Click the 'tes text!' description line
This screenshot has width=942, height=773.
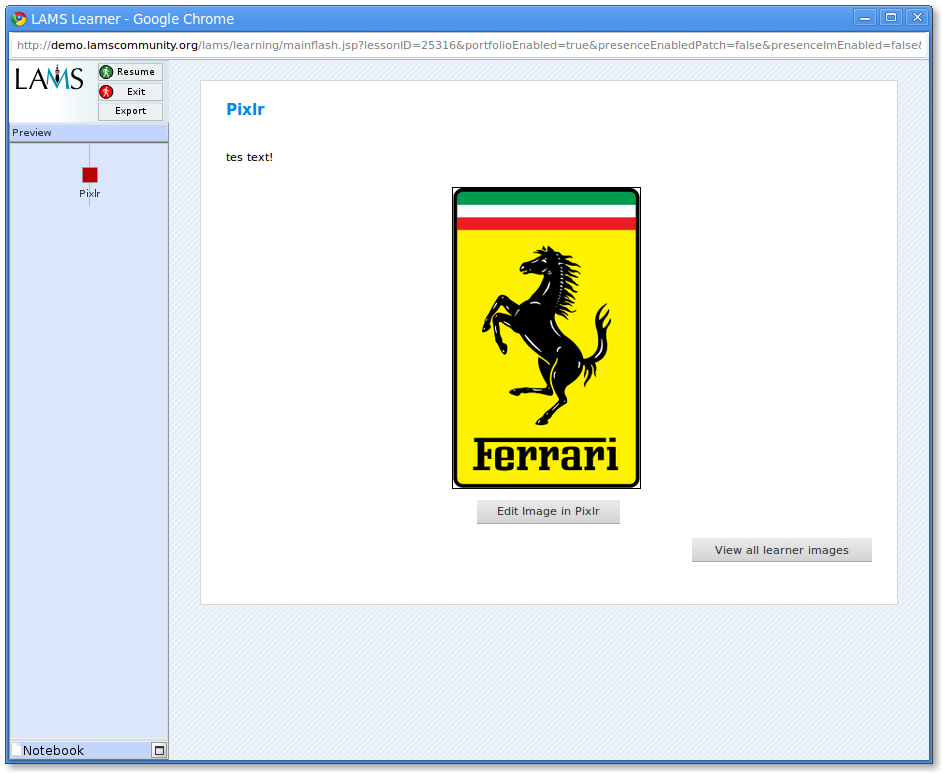coord(249,157)
